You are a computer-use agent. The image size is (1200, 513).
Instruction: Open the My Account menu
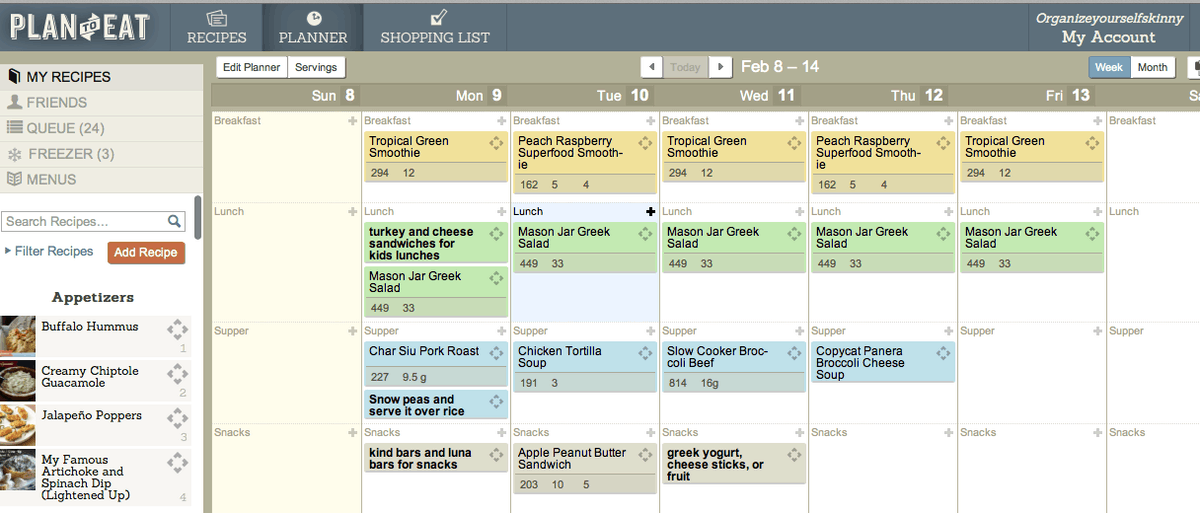[x=1108, y=37]
